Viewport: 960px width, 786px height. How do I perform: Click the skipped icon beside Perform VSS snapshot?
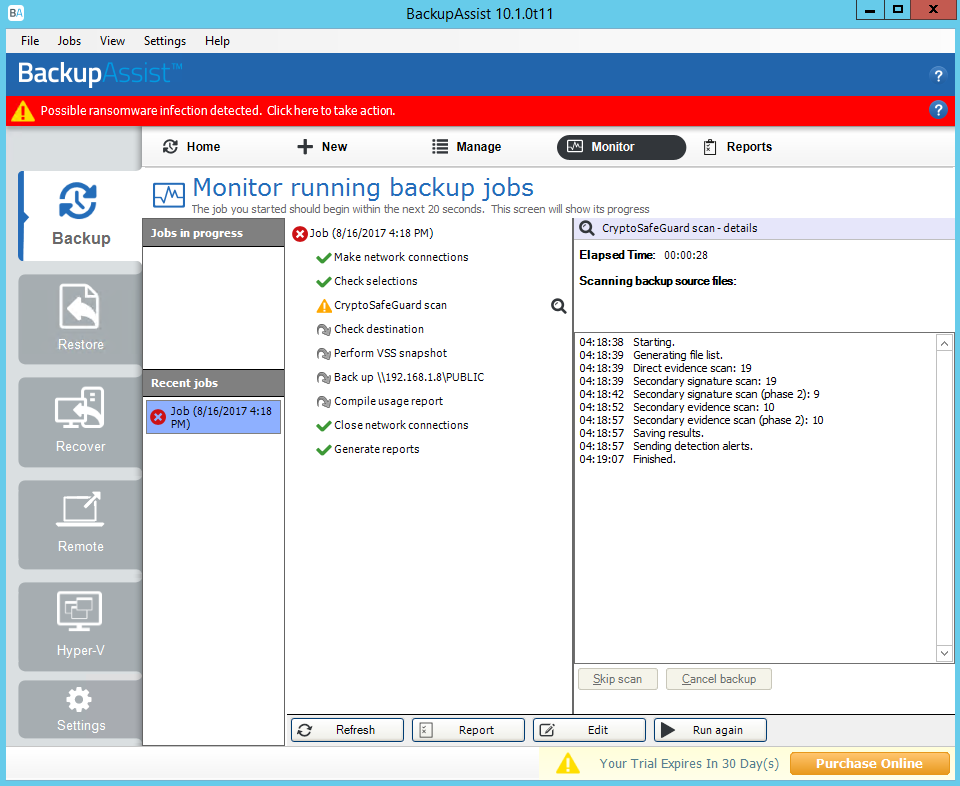pyautogui.click(x=323, y=354)
